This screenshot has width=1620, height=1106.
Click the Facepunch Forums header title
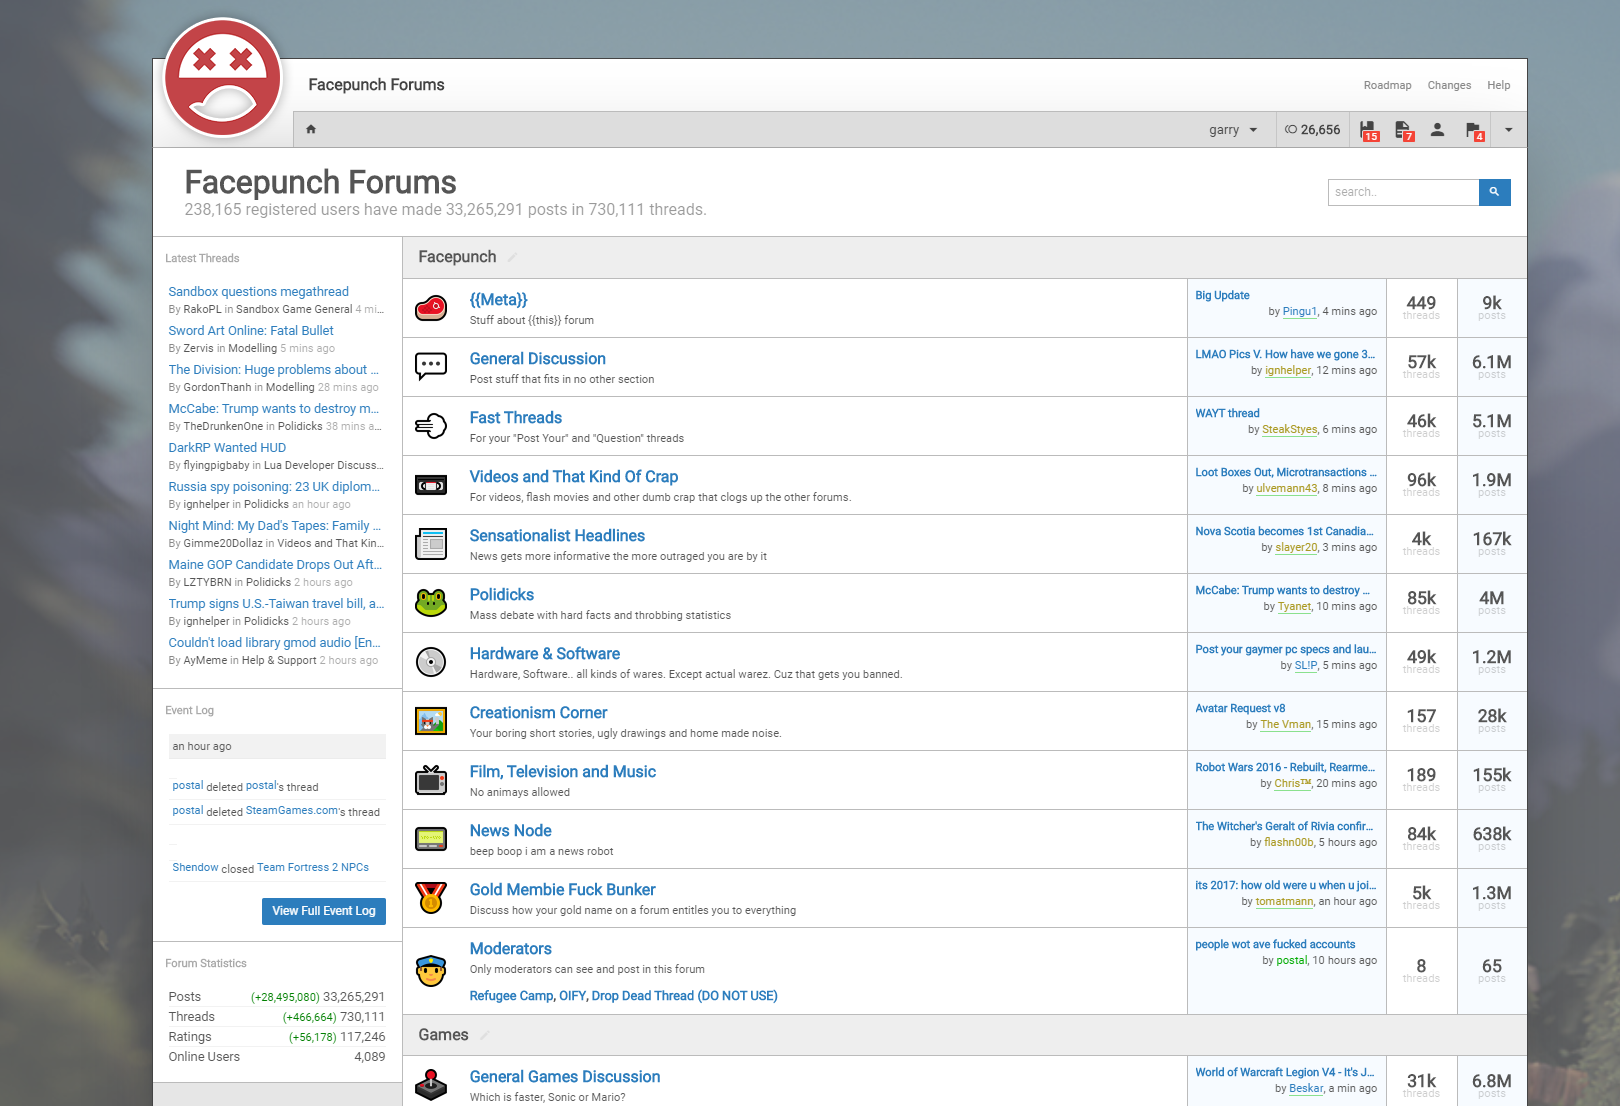(376, 85)
